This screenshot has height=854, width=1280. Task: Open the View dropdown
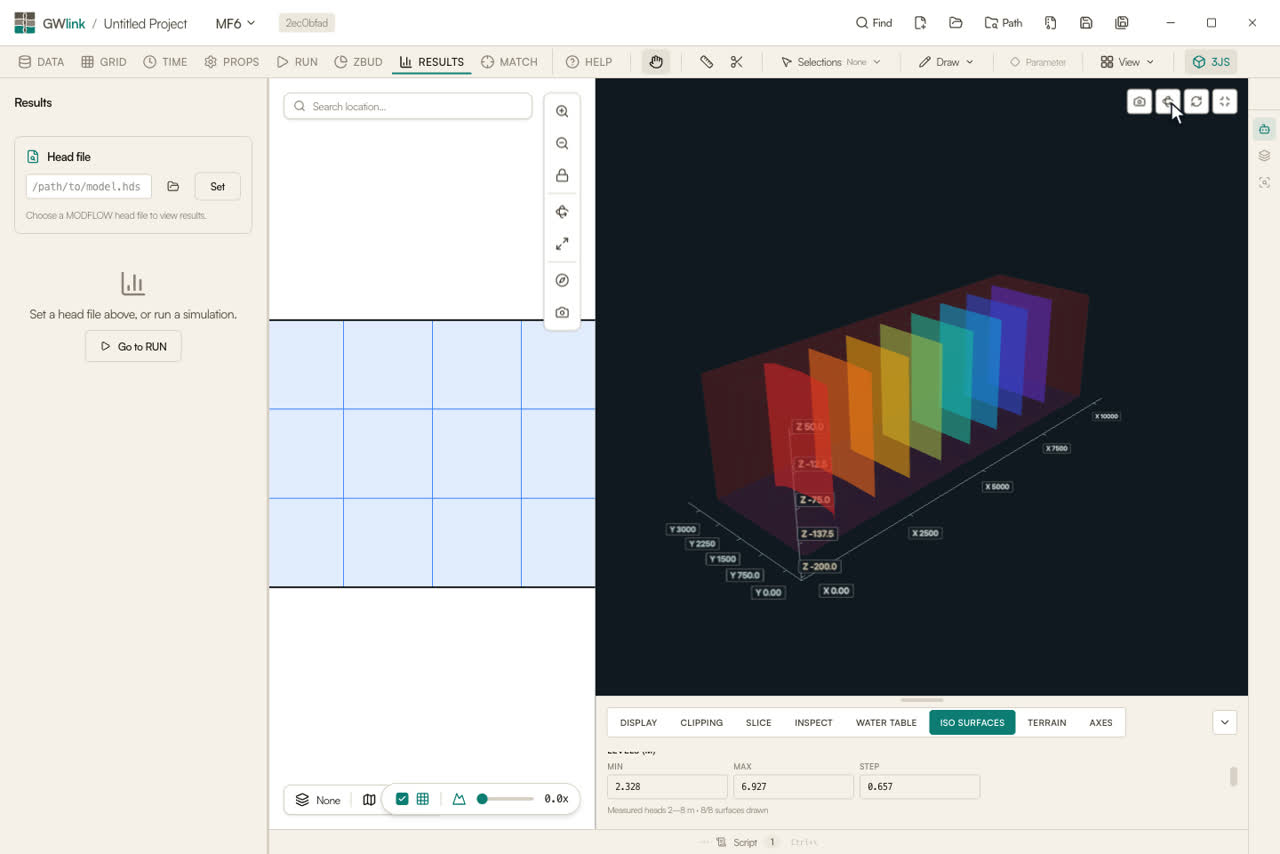pyautogui.click(x=1127, y=62)
